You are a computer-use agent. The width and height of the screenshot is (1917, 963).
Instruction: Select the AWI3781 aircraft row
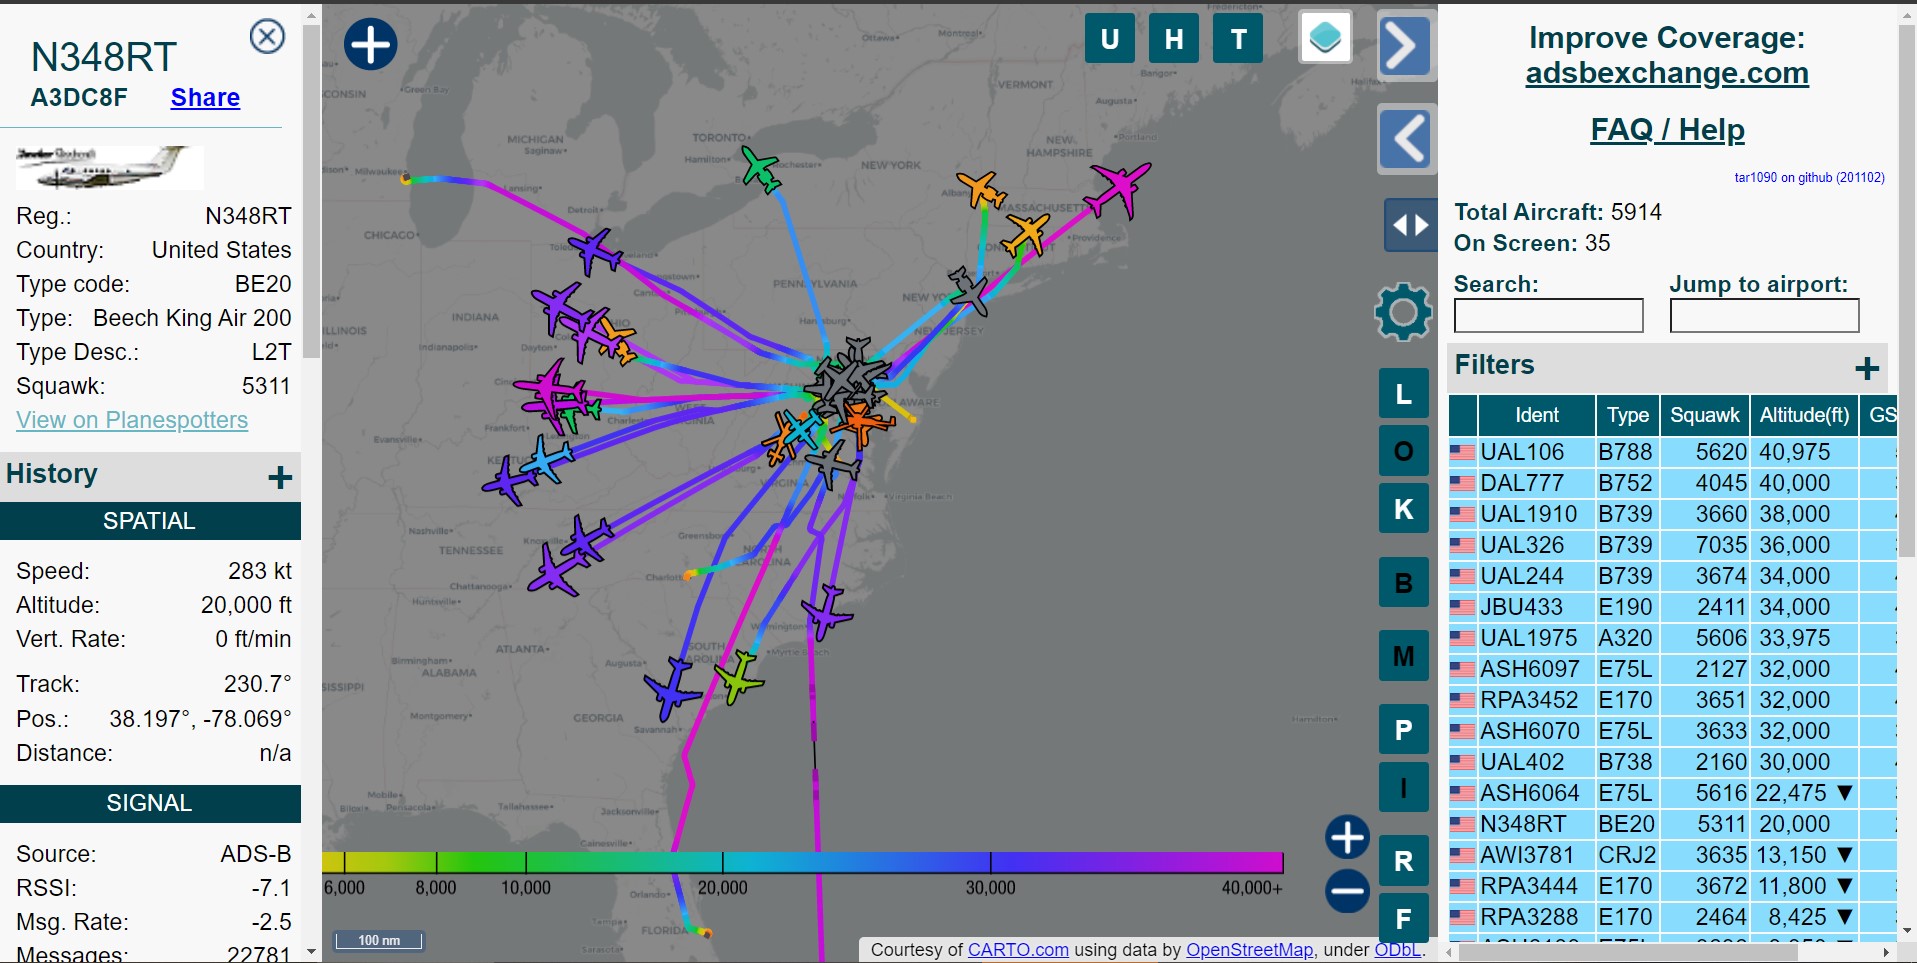[1672, 855]
